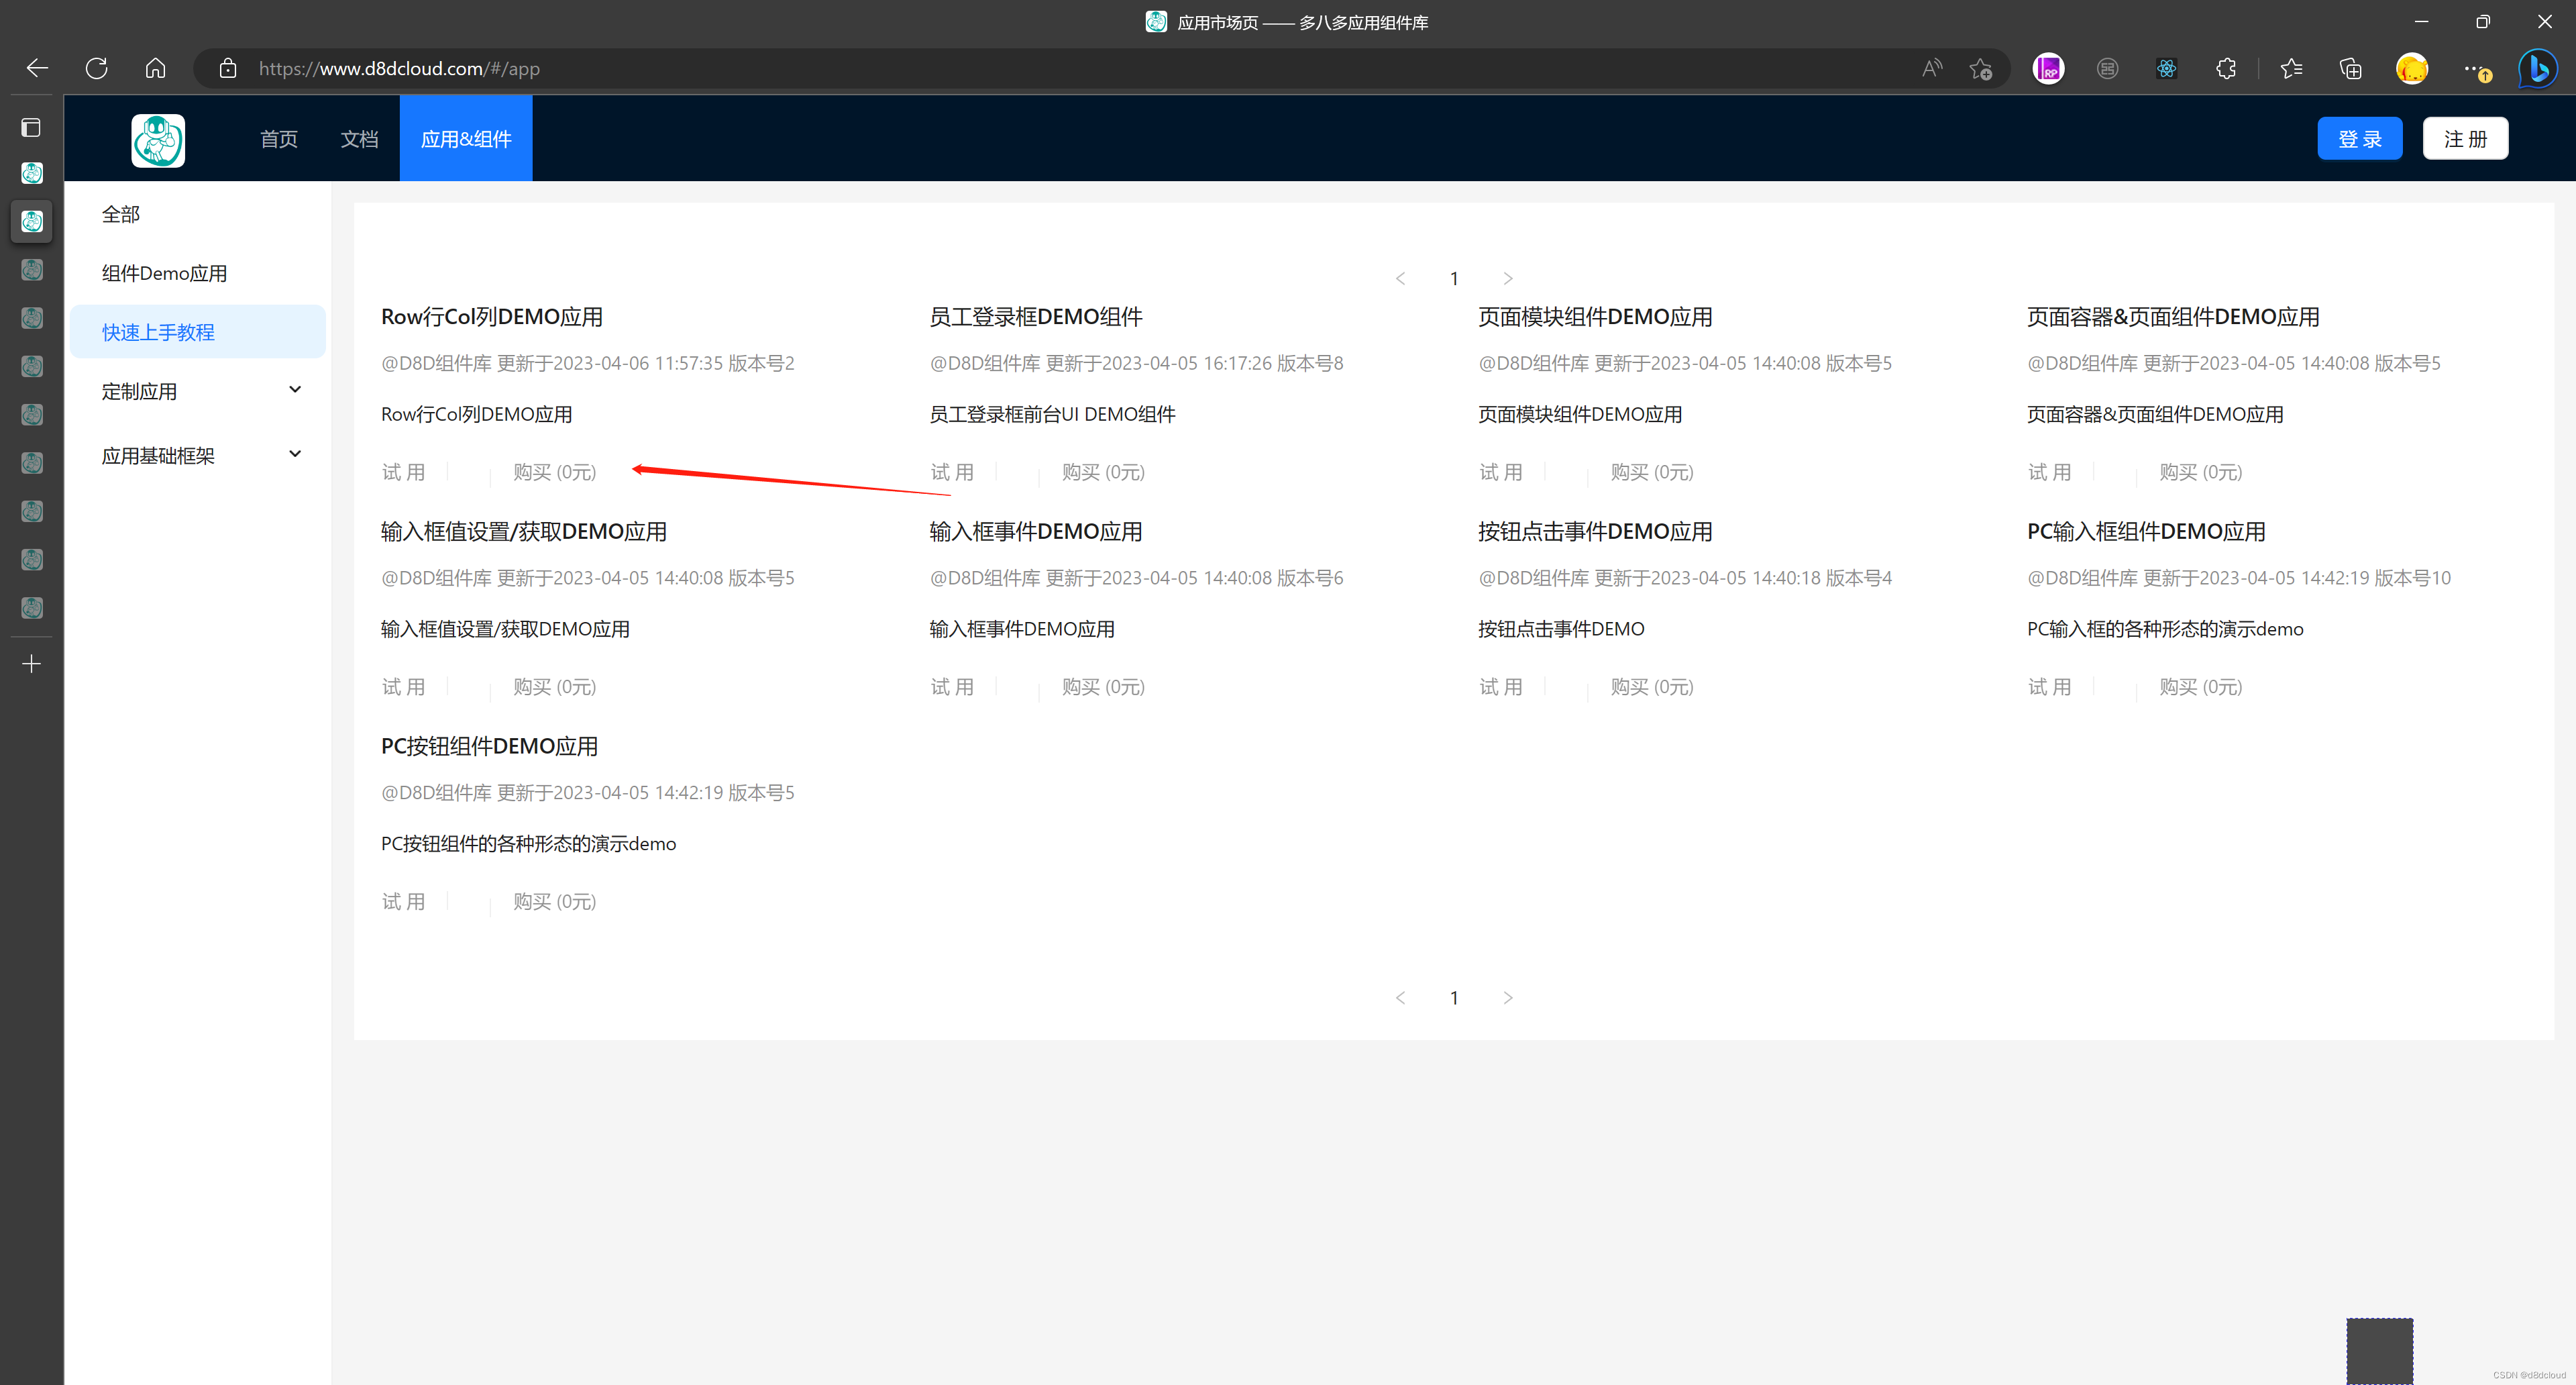Add this page to favorites
Screen dimensions: 2576x1385
click(1981, 68)
